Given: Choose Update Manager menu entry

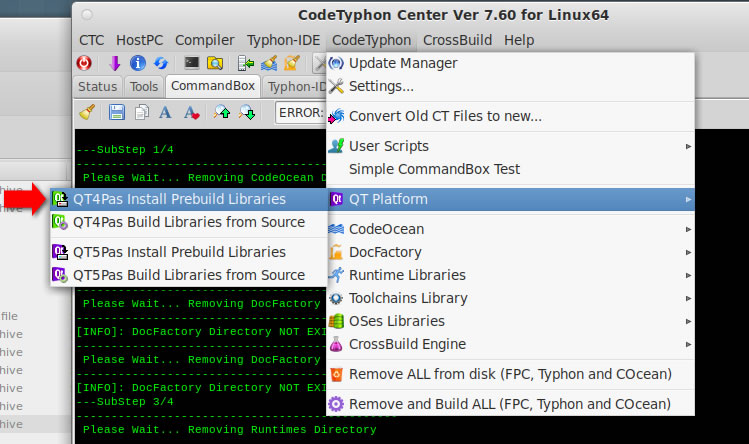Looking at the screenshot, I should click(x=510, y=63).
